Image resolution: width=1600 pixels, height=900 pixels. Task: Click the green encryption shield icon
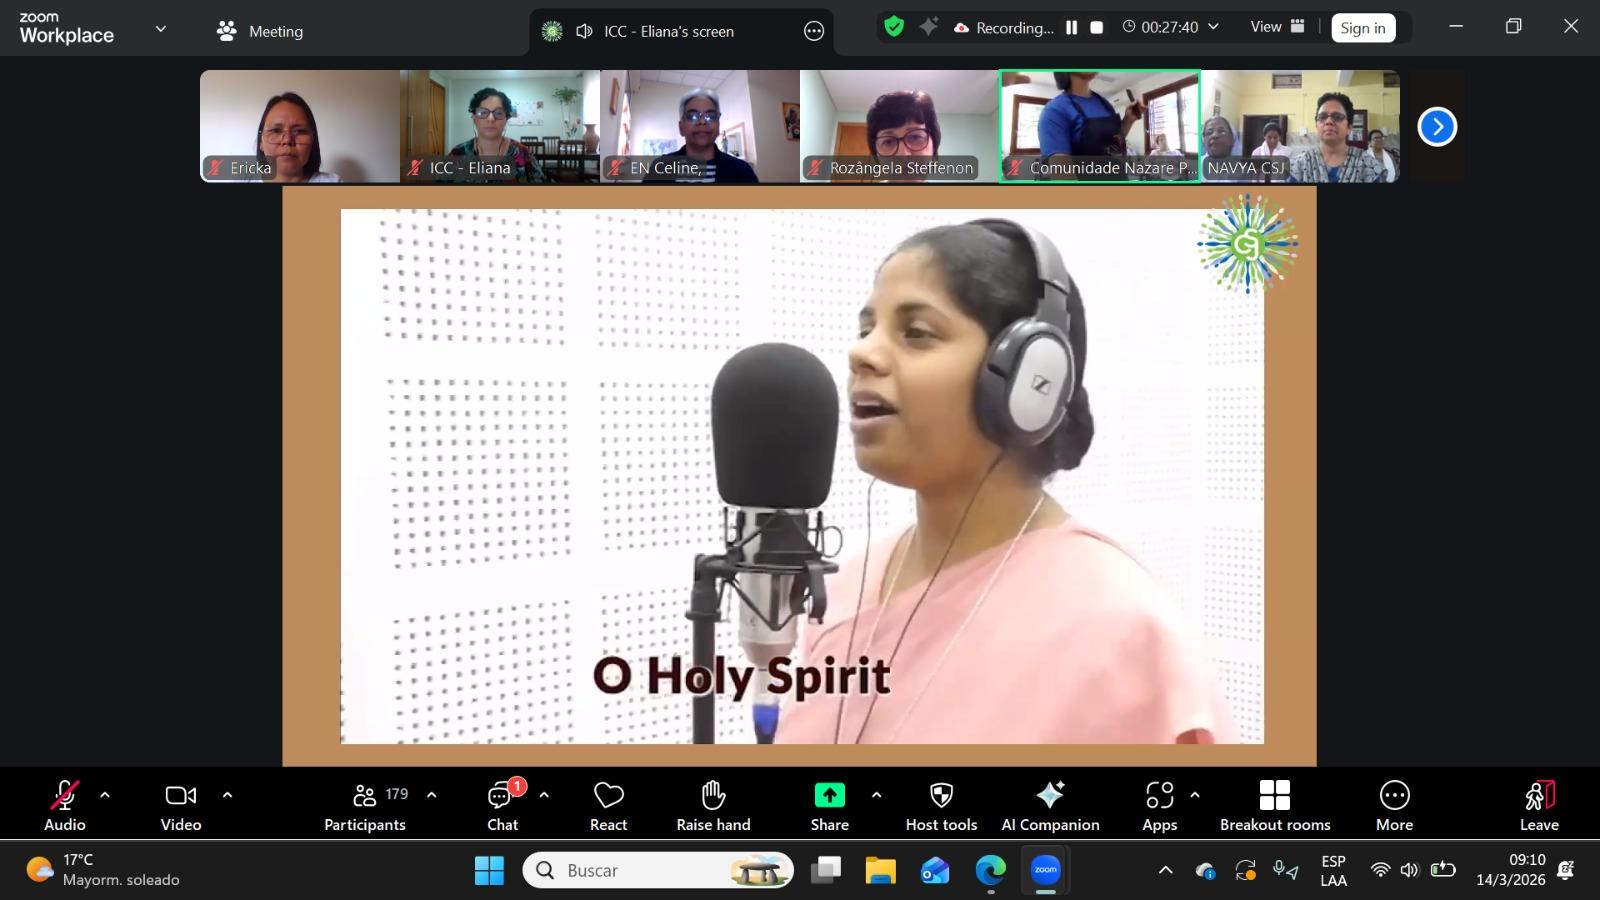tap(894, 27)
